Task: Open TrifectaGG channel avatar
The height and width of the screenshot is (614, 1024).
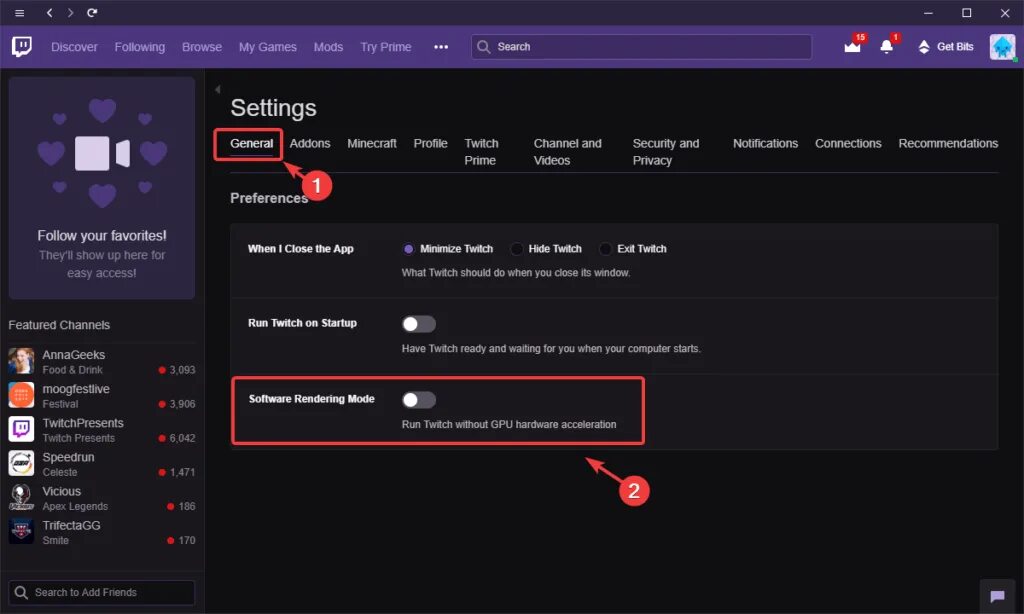Action: (x=21, y=531)
